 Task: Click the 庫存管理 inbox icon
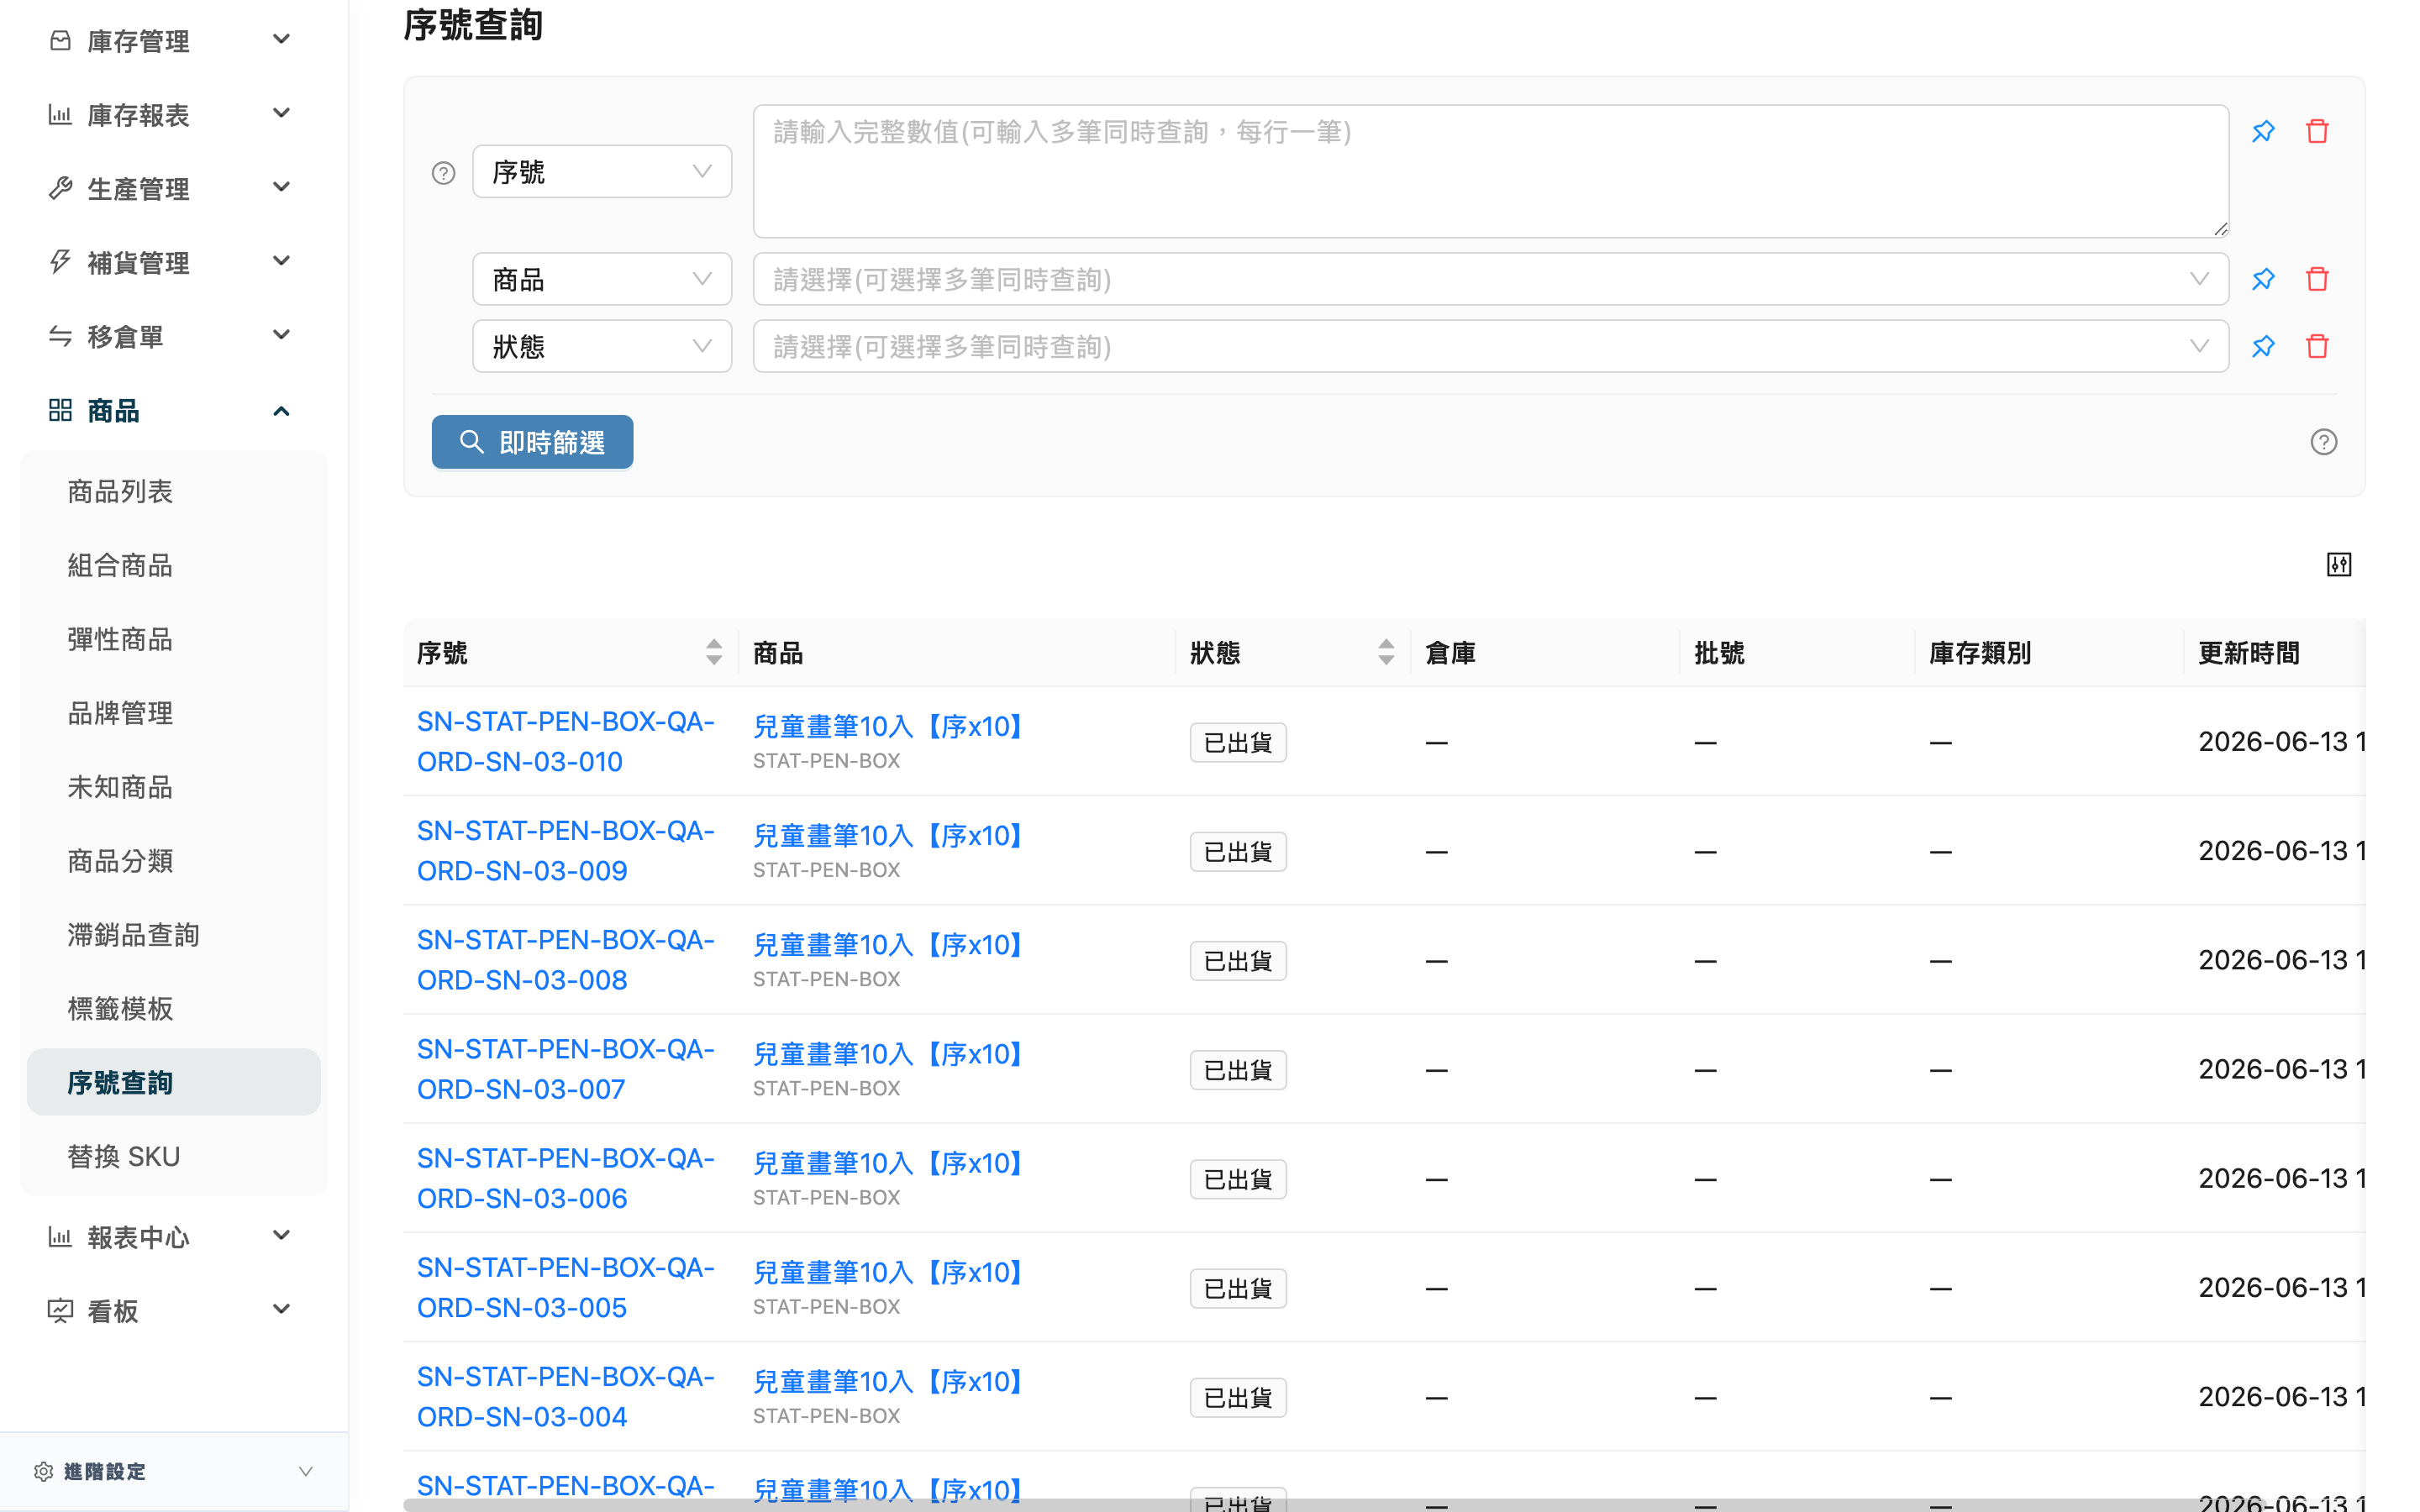(60, 41)
